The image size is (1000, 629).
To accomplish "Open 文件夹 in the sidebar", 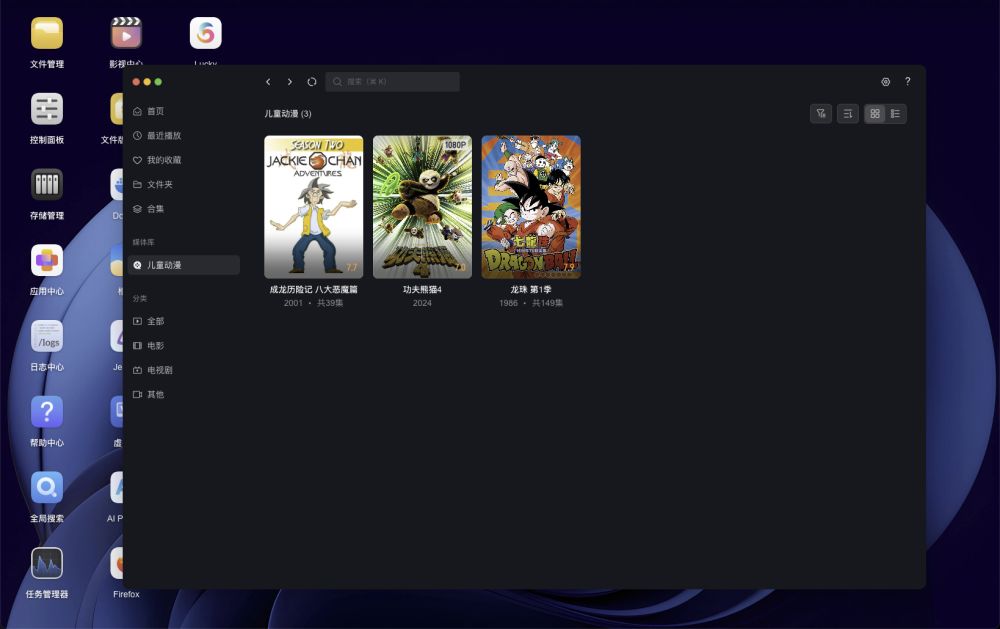I will (184, 184).
